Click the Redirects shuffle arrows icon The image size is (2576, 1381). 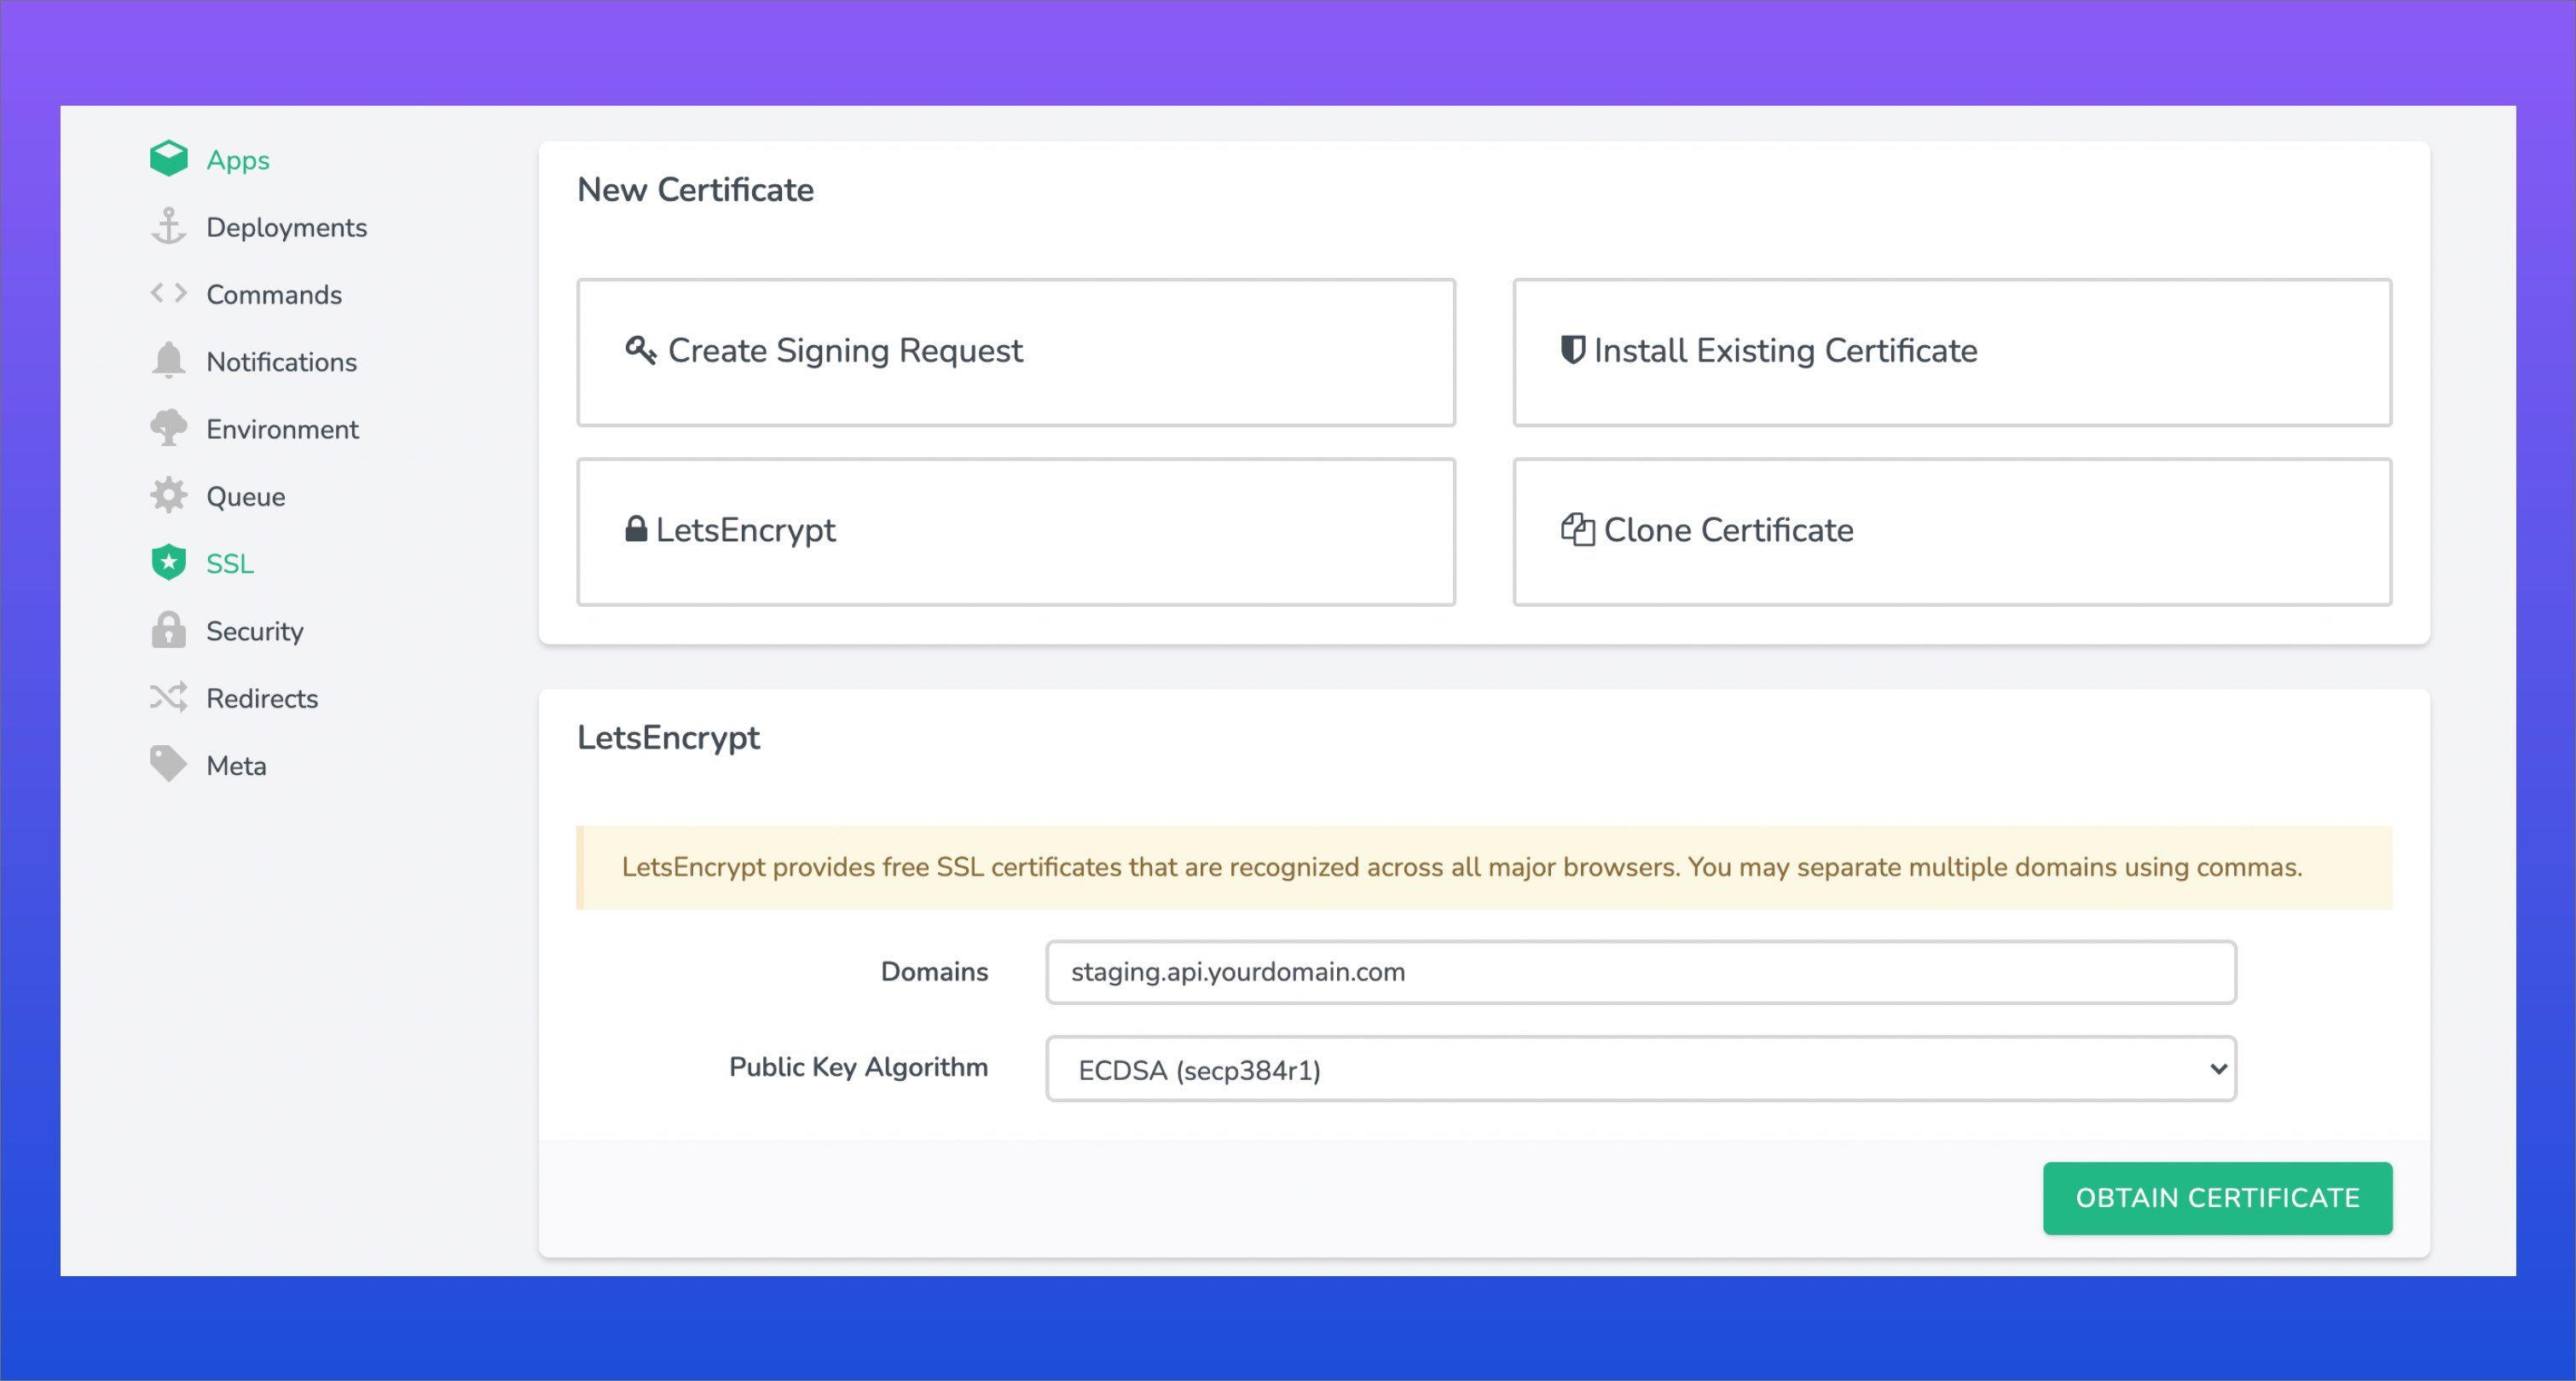coord(168,697)
